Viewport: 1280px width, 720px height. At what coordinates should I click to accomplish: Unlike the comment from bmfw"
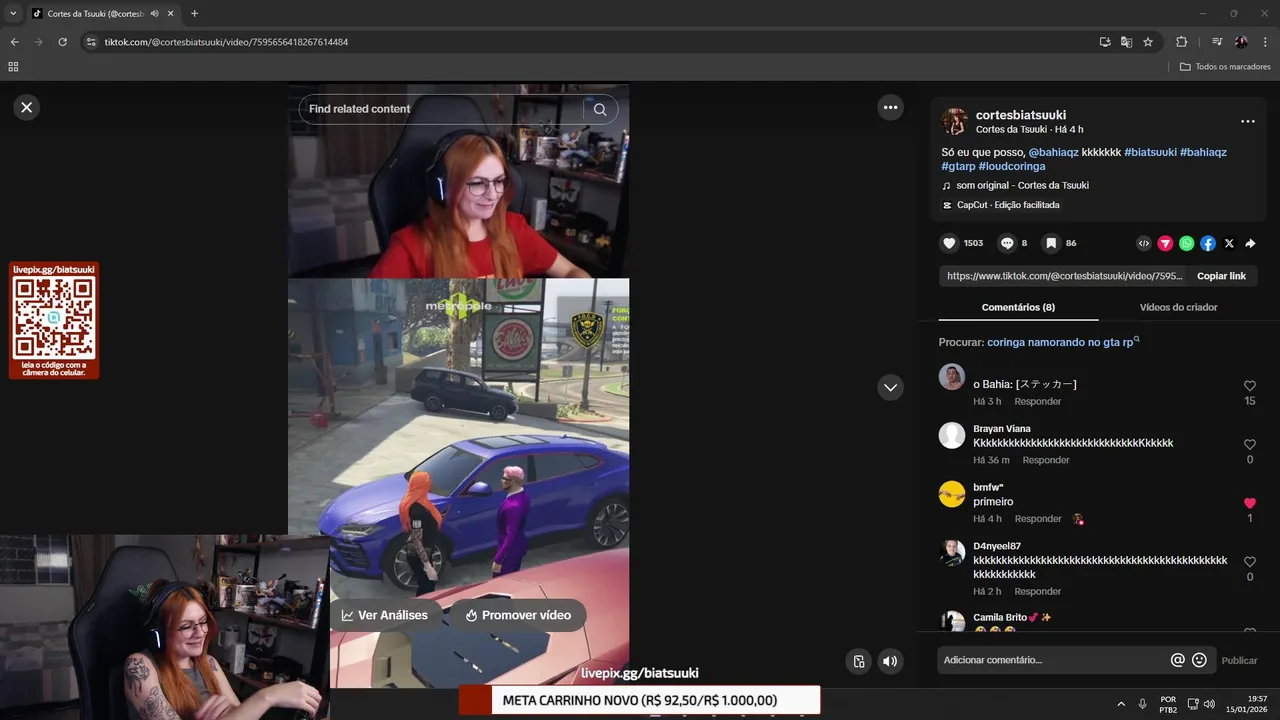pyautogui.click(x=1249, y=503)
